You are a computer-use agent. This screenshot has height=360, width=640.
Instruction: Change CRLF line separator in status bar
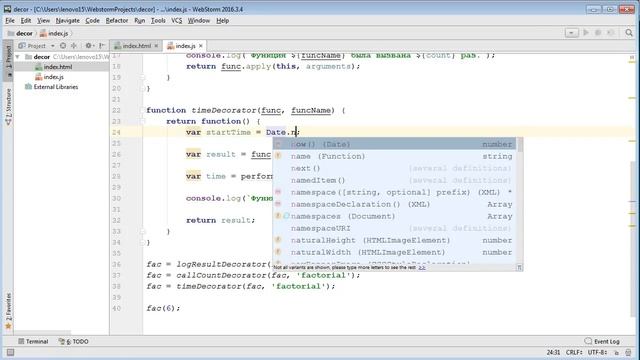pos(574,352)
